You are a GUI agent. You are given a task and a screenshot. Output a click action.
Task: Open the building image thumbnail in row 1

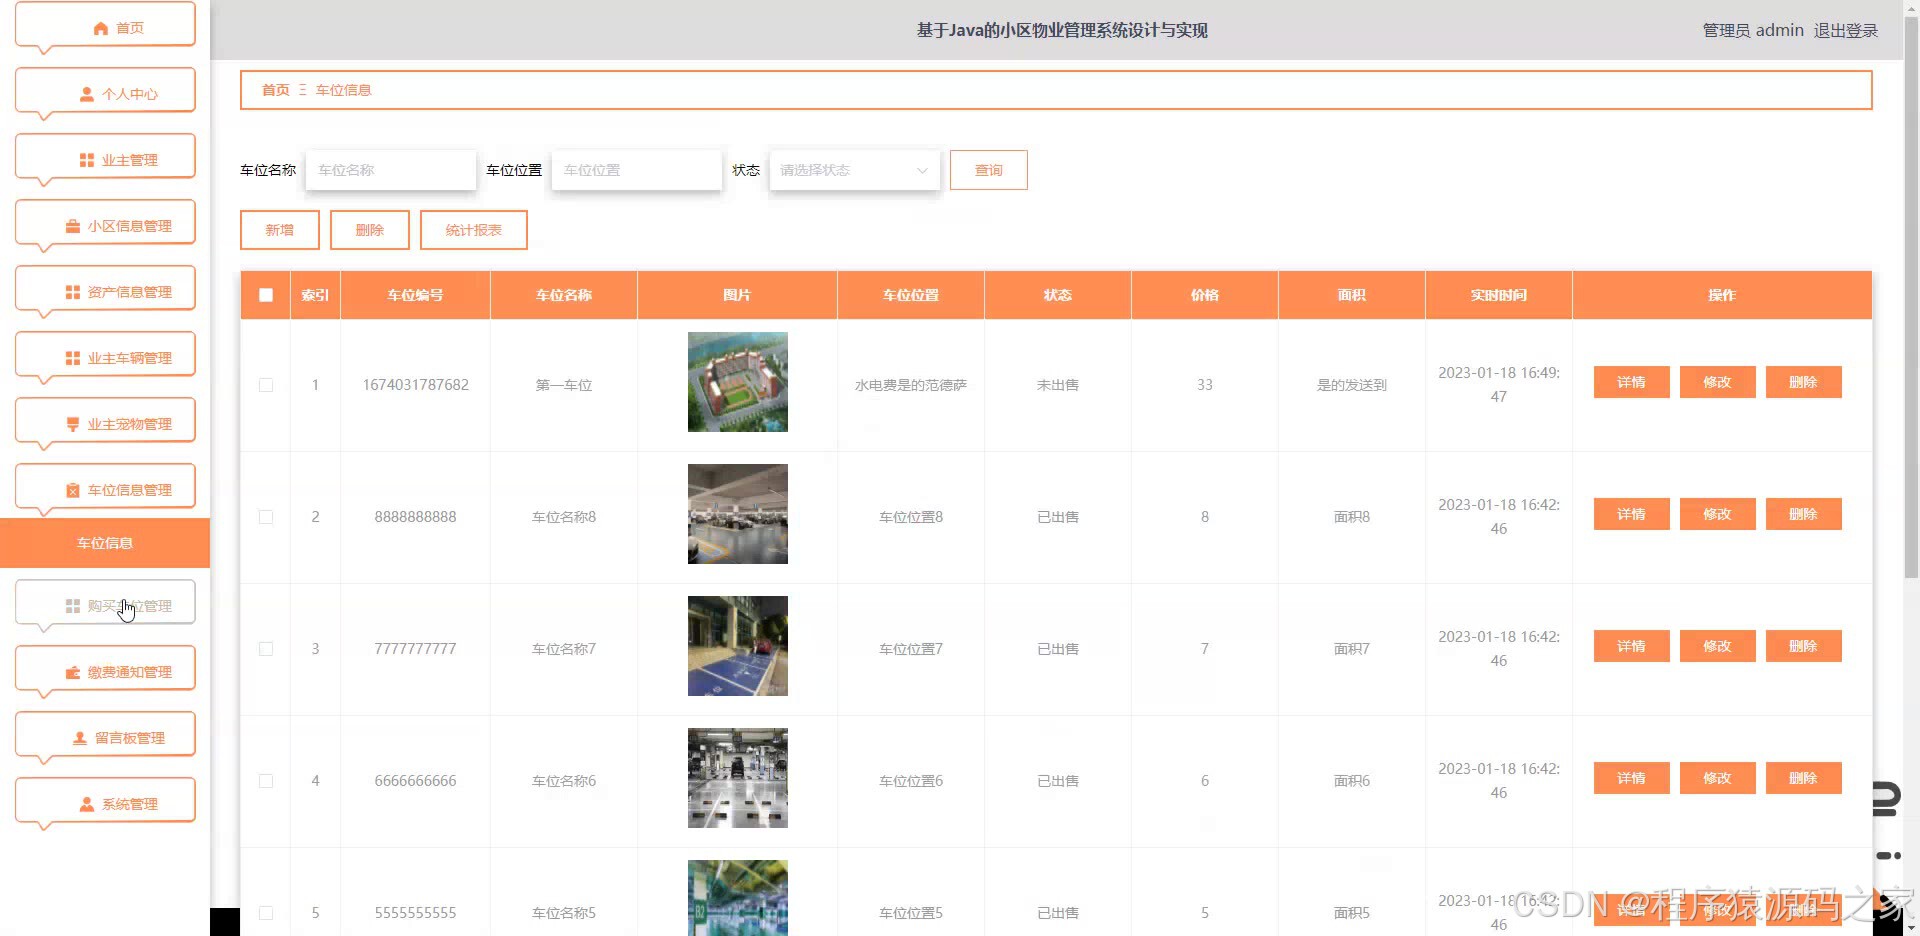click(x=738, y=382)
